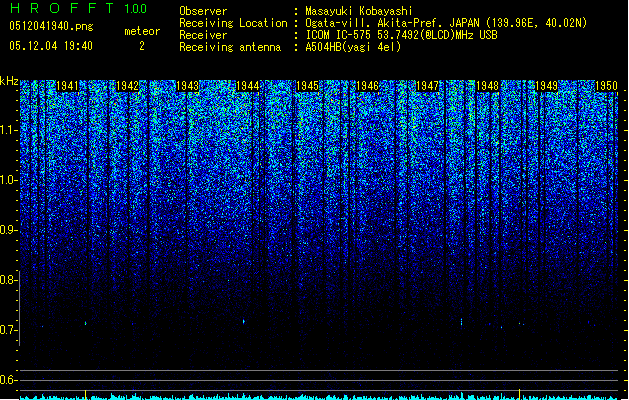Click the 1950 time marker
This screenshot has width=629, height=400.
click(x=607, y=86)
